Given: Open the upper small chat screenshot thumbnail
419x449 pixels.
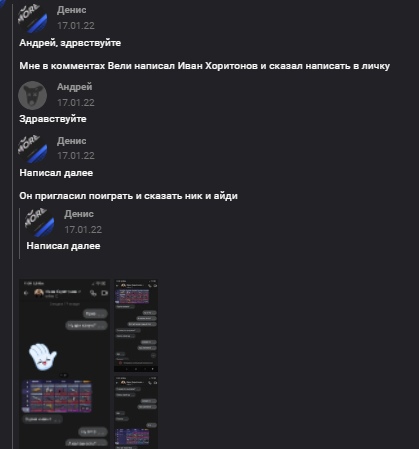Looking at the screenshot, I should pos(136,325).
